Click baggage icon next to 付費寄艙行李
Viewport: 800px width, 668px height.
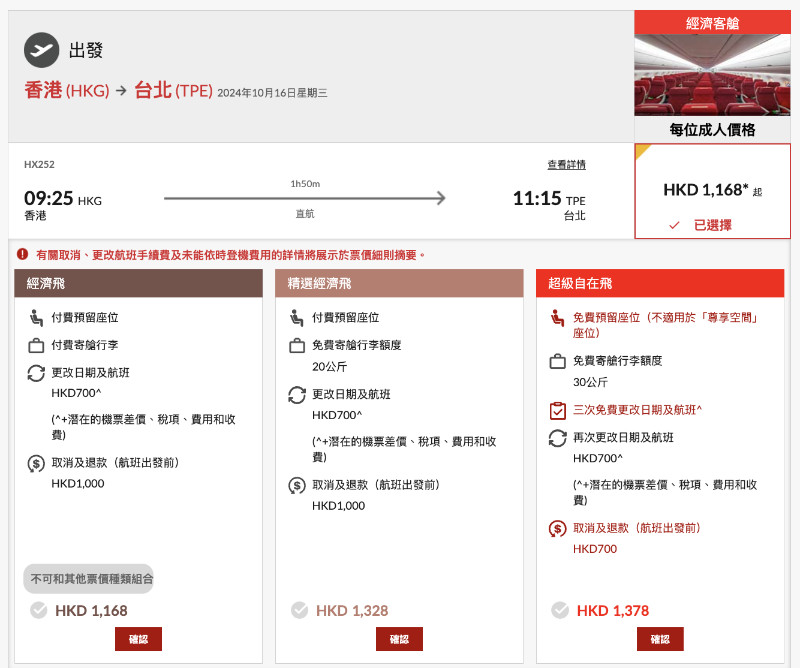click(36, 345)
